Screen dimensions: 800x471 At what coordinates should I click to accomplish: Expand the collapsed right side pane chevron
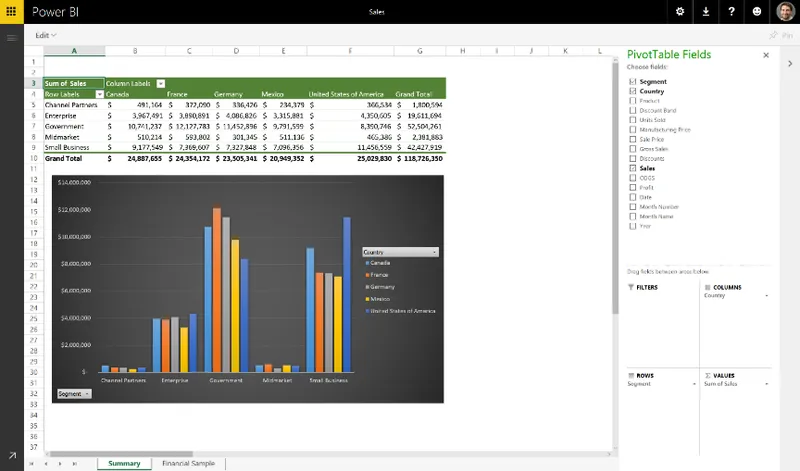790,64
